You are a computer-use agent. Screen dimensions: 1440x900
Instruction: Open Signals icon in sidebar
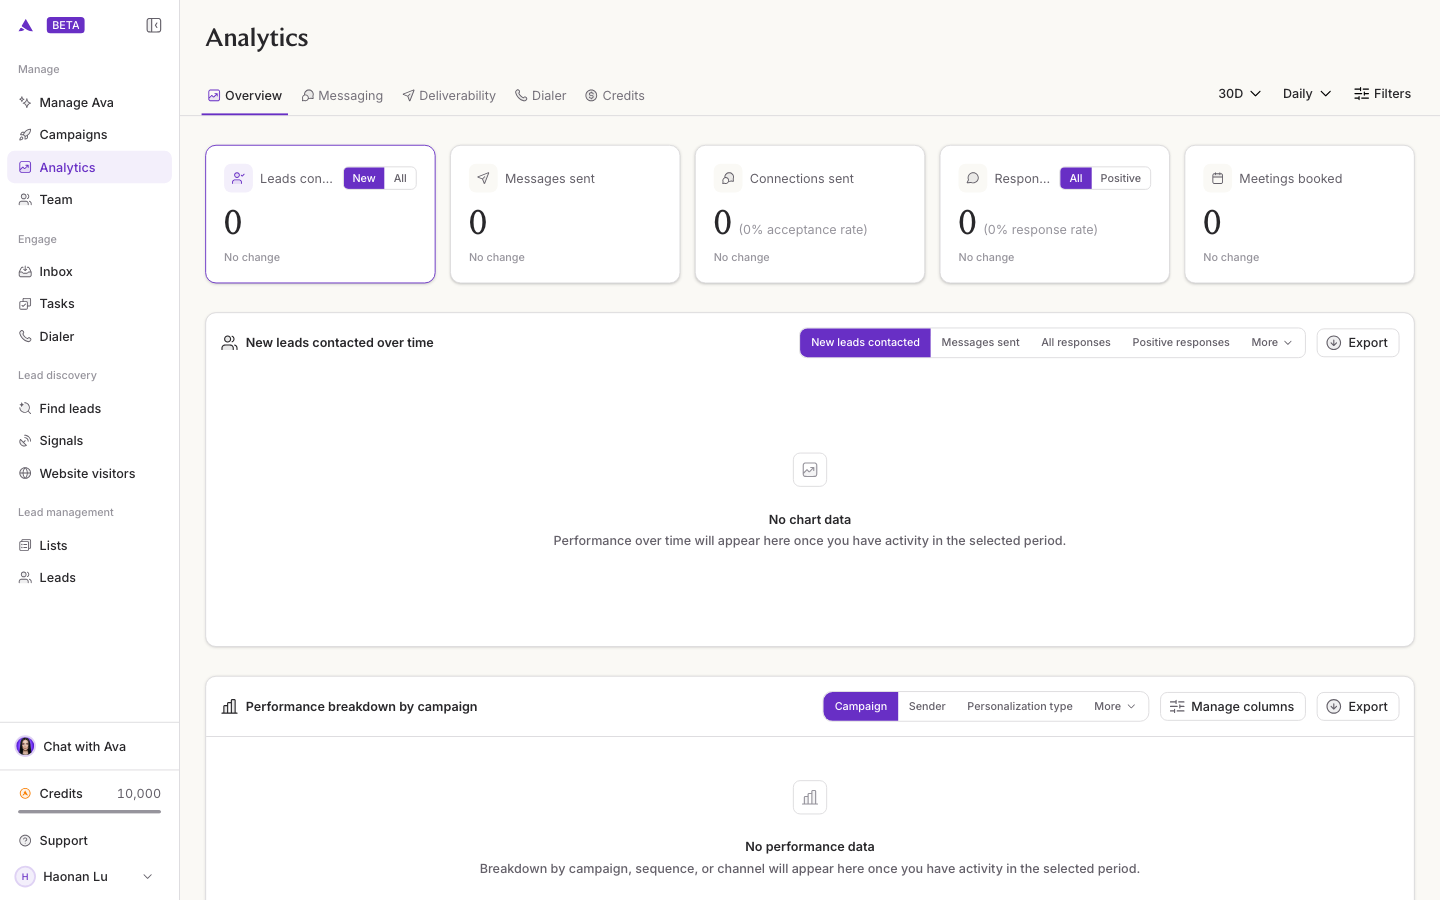pos(25,441)
